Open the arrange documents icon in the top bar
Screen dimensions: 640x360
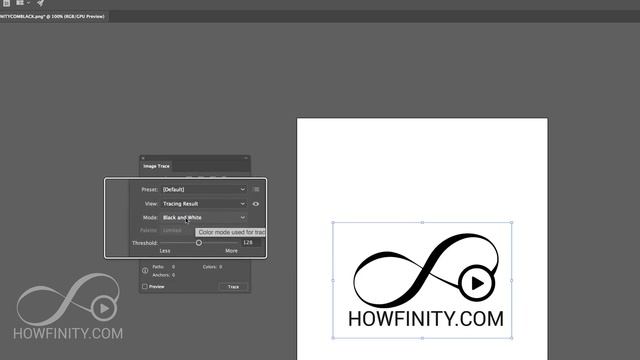(22, 3)
